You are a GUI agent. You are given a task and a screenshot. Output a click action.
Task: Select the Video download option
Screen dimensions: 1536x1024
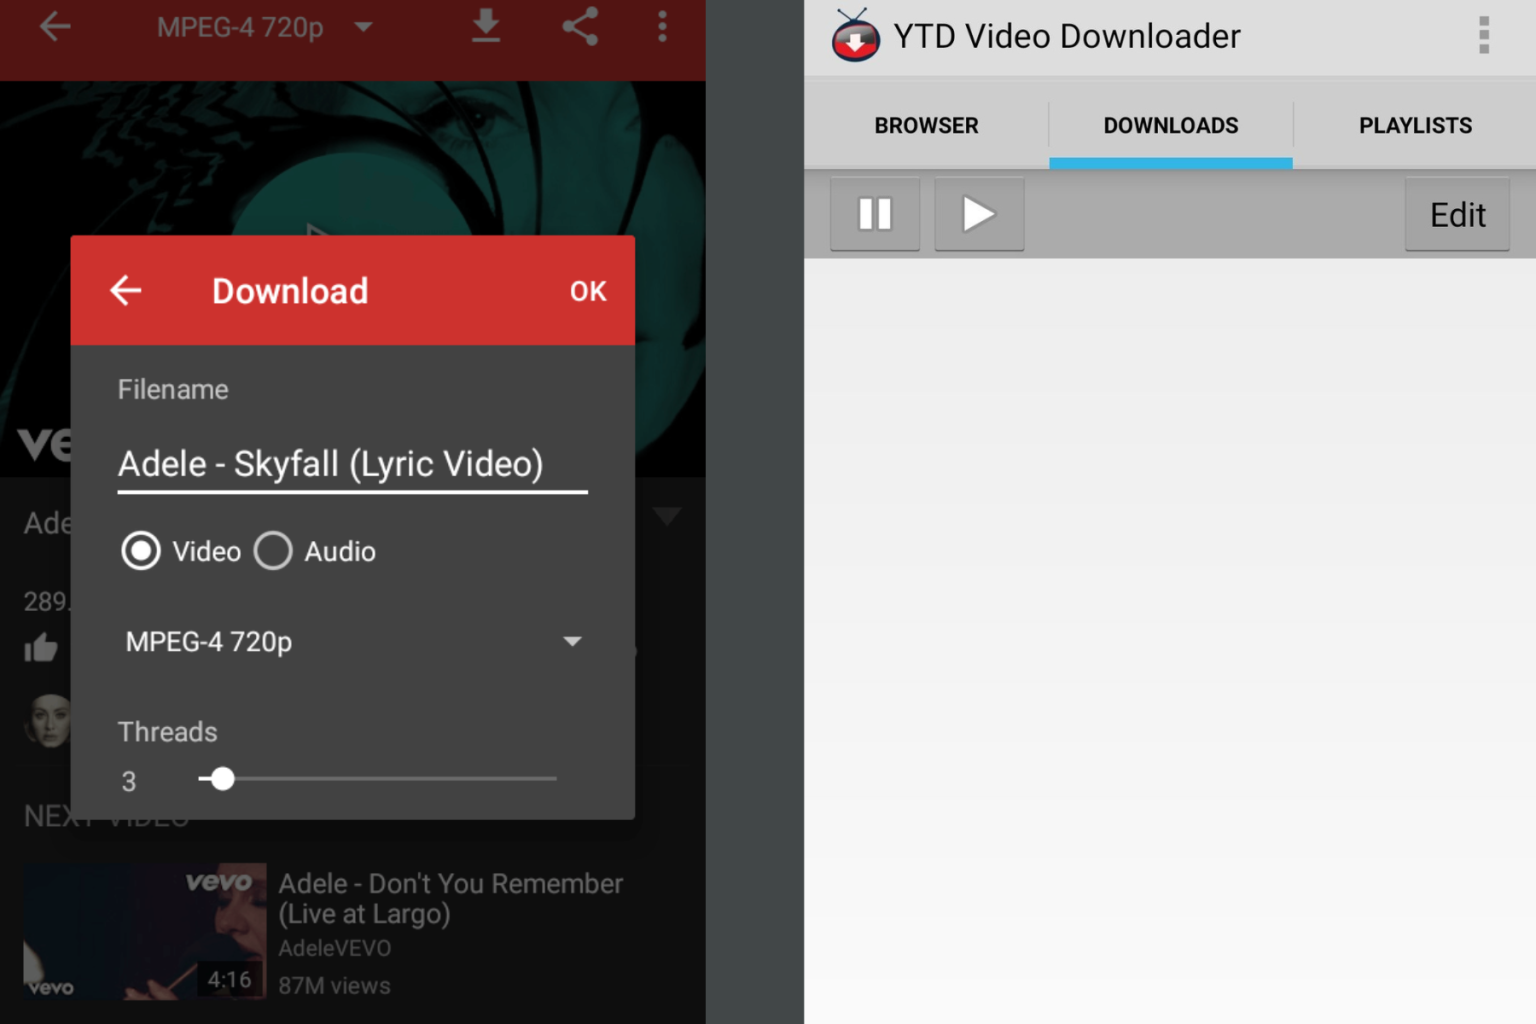(x=142, y=551)
